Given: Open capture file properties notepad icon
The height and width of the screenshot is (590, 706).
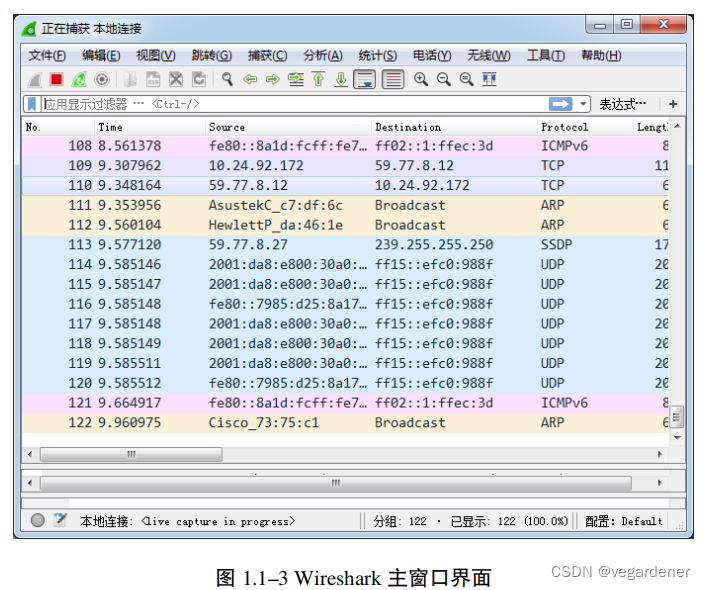Looking at the screenshot, I should (60, 520).
